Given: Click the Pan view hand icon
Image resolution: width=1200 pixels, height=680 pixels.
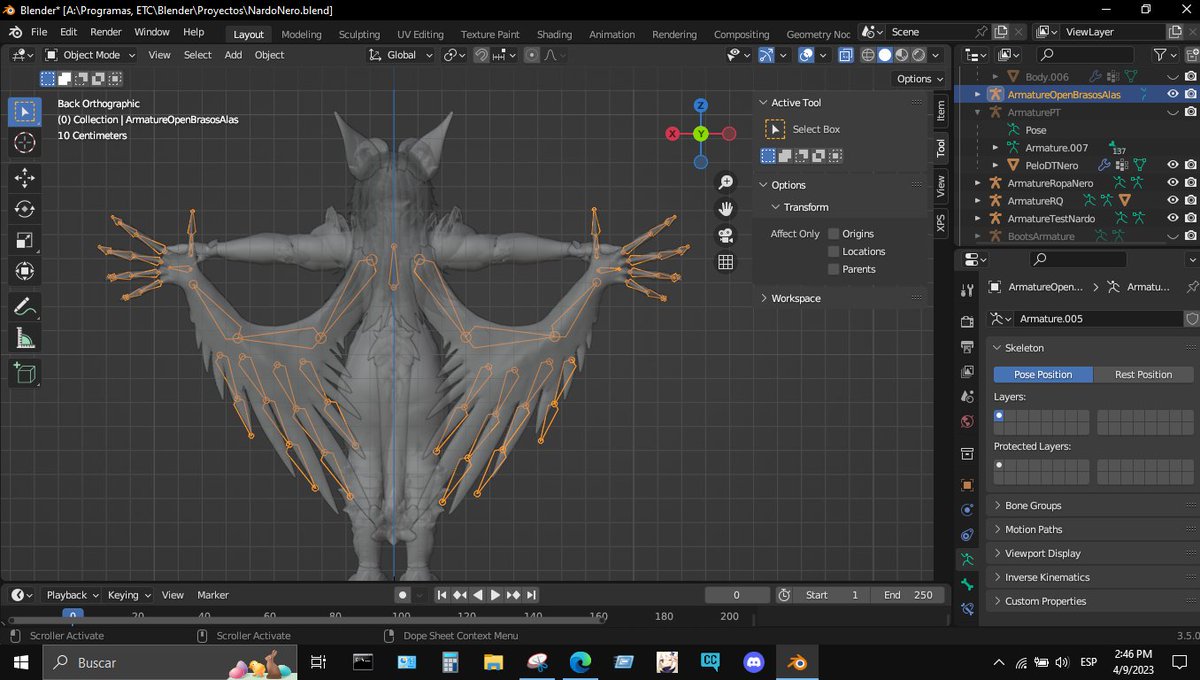Looking at the screenshot, I should [x=726, y=209].
